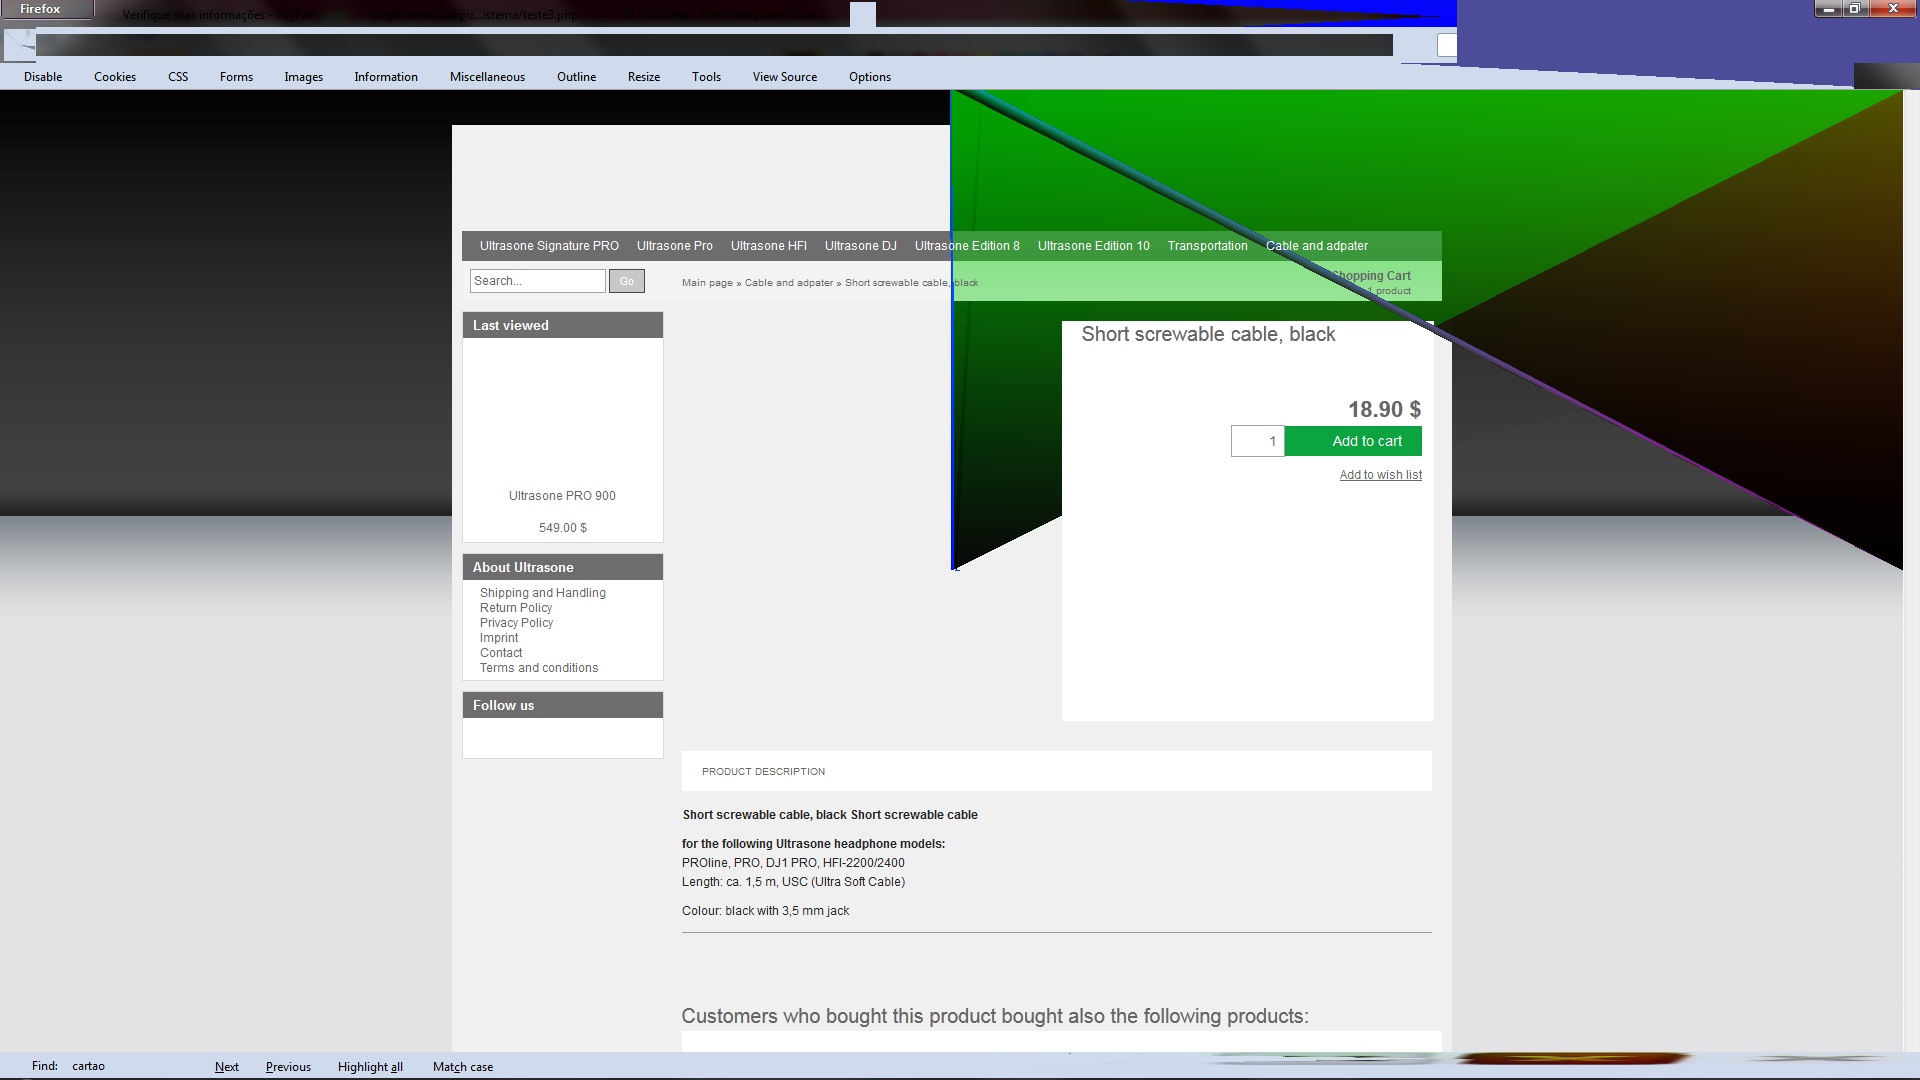Open the Cookies toolbar menu

pos(115,77)
